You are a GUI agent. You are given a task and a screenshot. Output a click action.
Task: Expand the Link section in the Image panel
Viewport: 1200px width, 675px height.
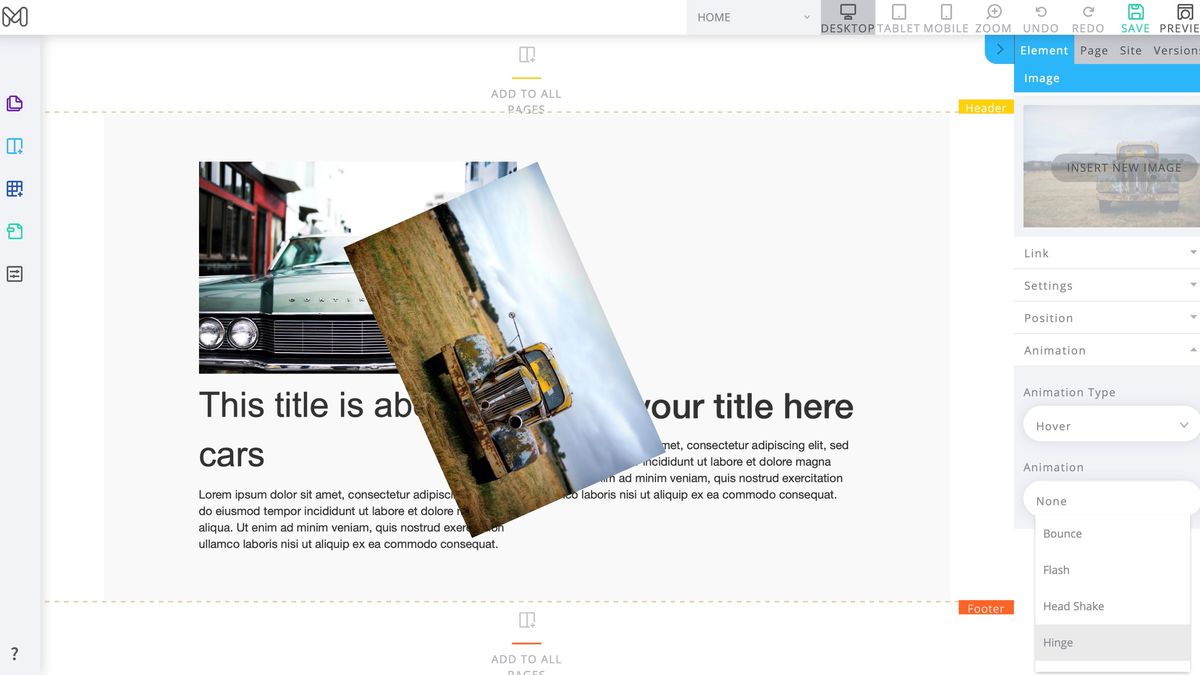click(1105, 253)
